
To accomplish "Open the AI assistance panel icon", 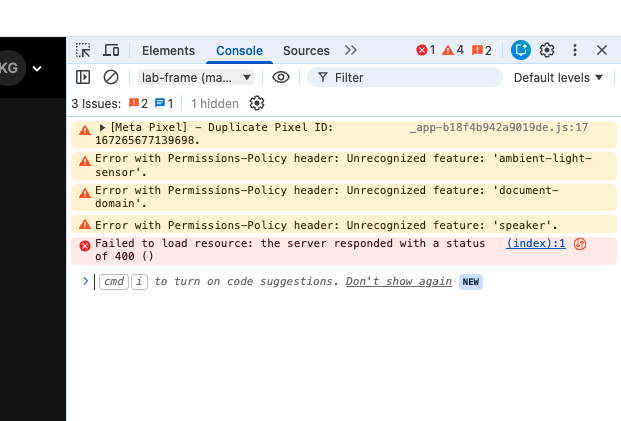I will [520, 50].
